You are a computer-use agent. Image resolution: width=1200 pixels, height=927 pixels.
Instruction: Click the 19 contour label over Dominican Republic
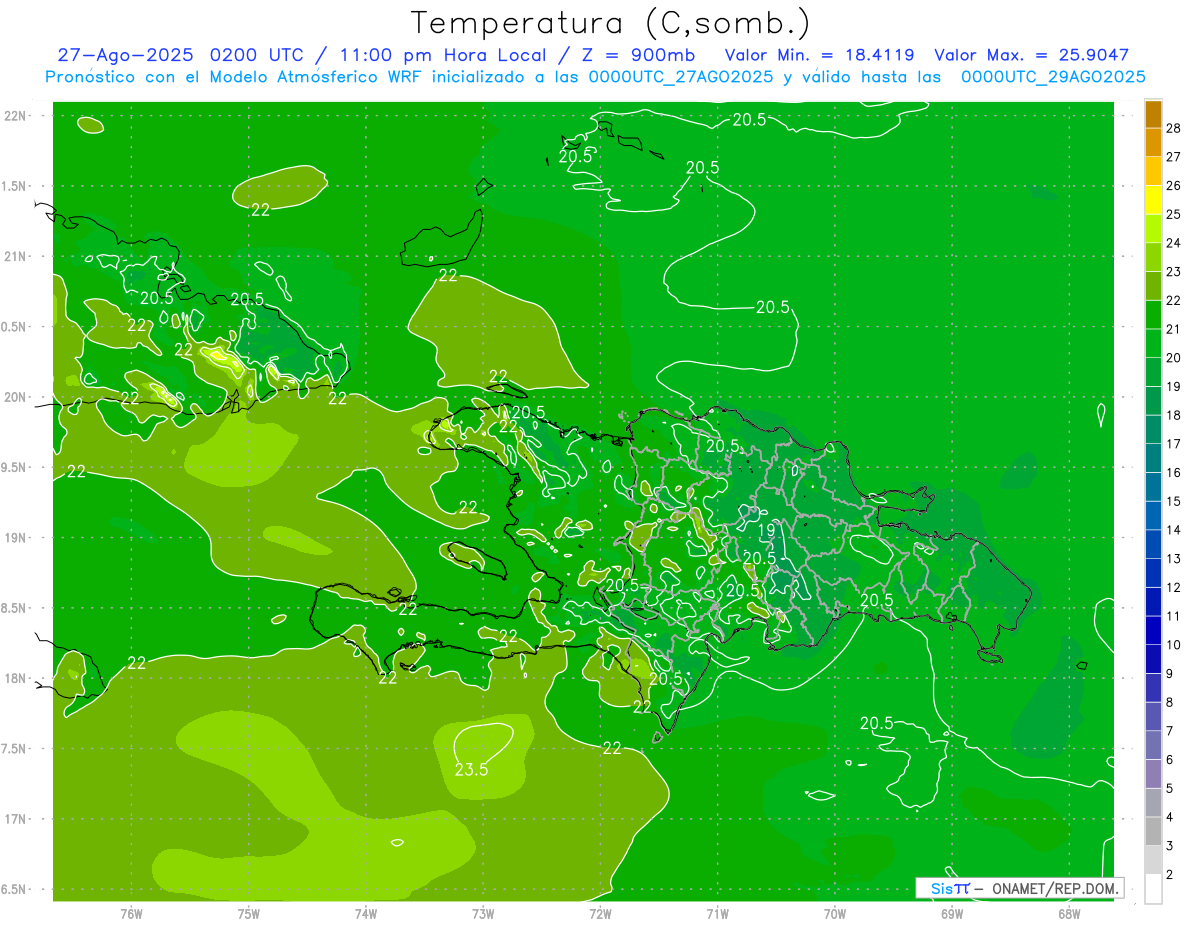[767, 531]
